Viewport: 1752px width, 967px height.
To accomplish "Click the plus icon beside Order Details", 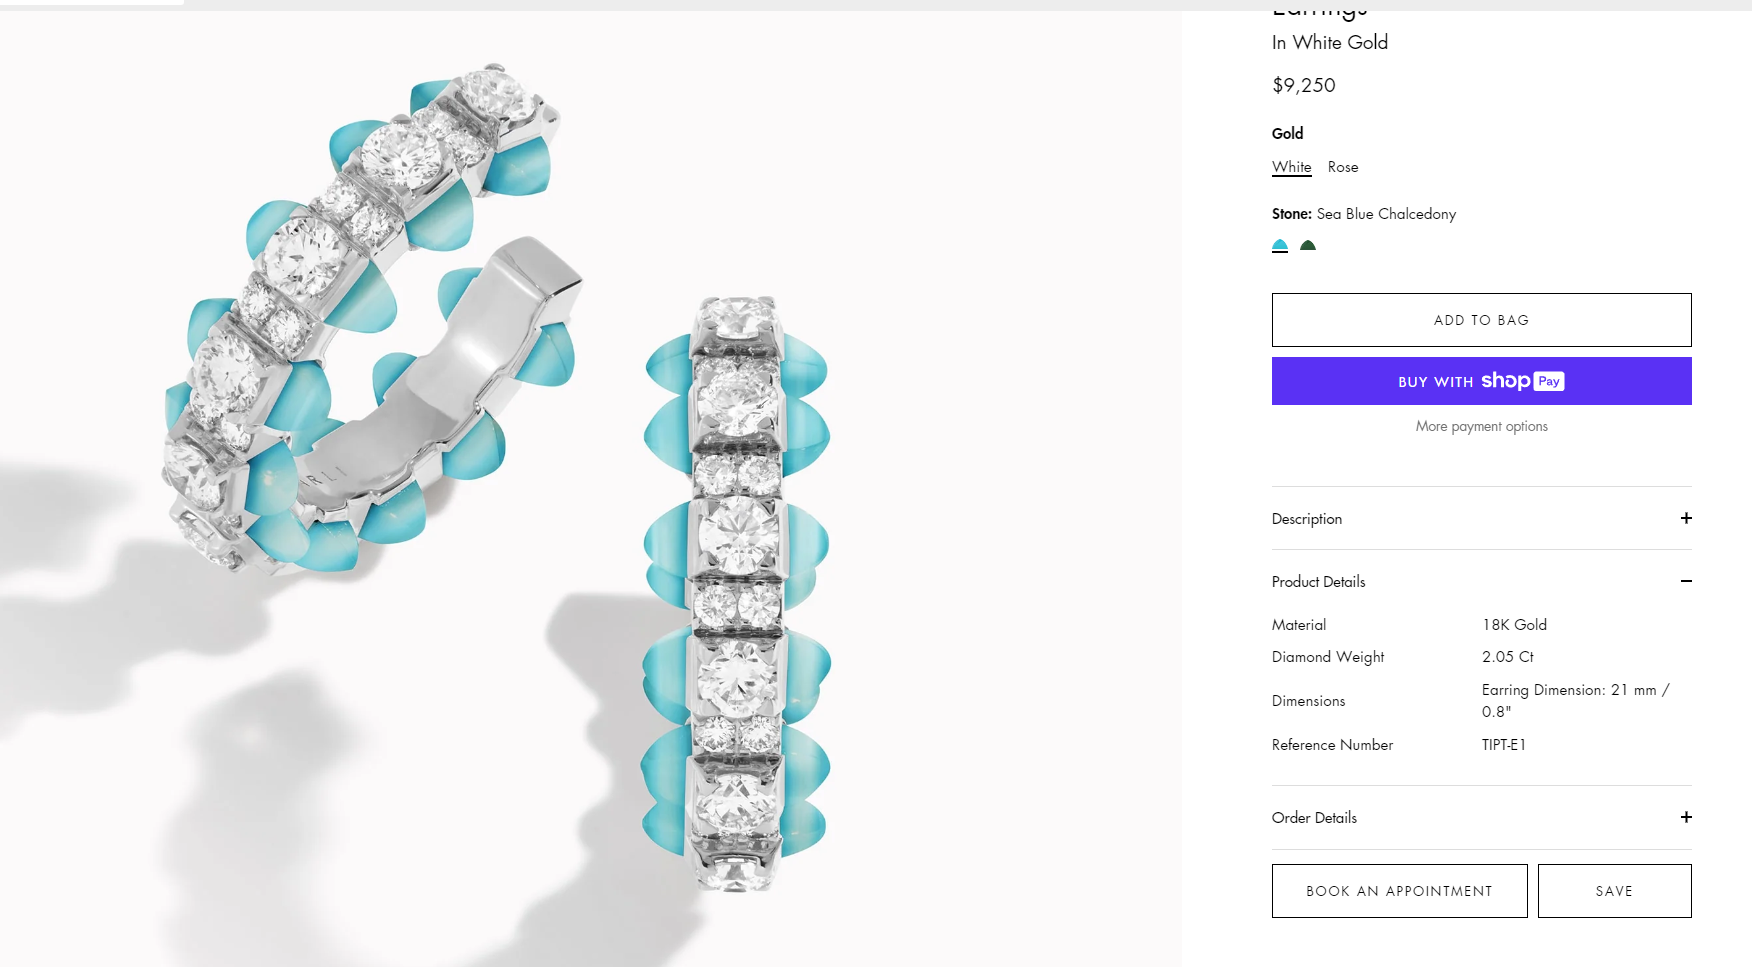I will 1686,817.
